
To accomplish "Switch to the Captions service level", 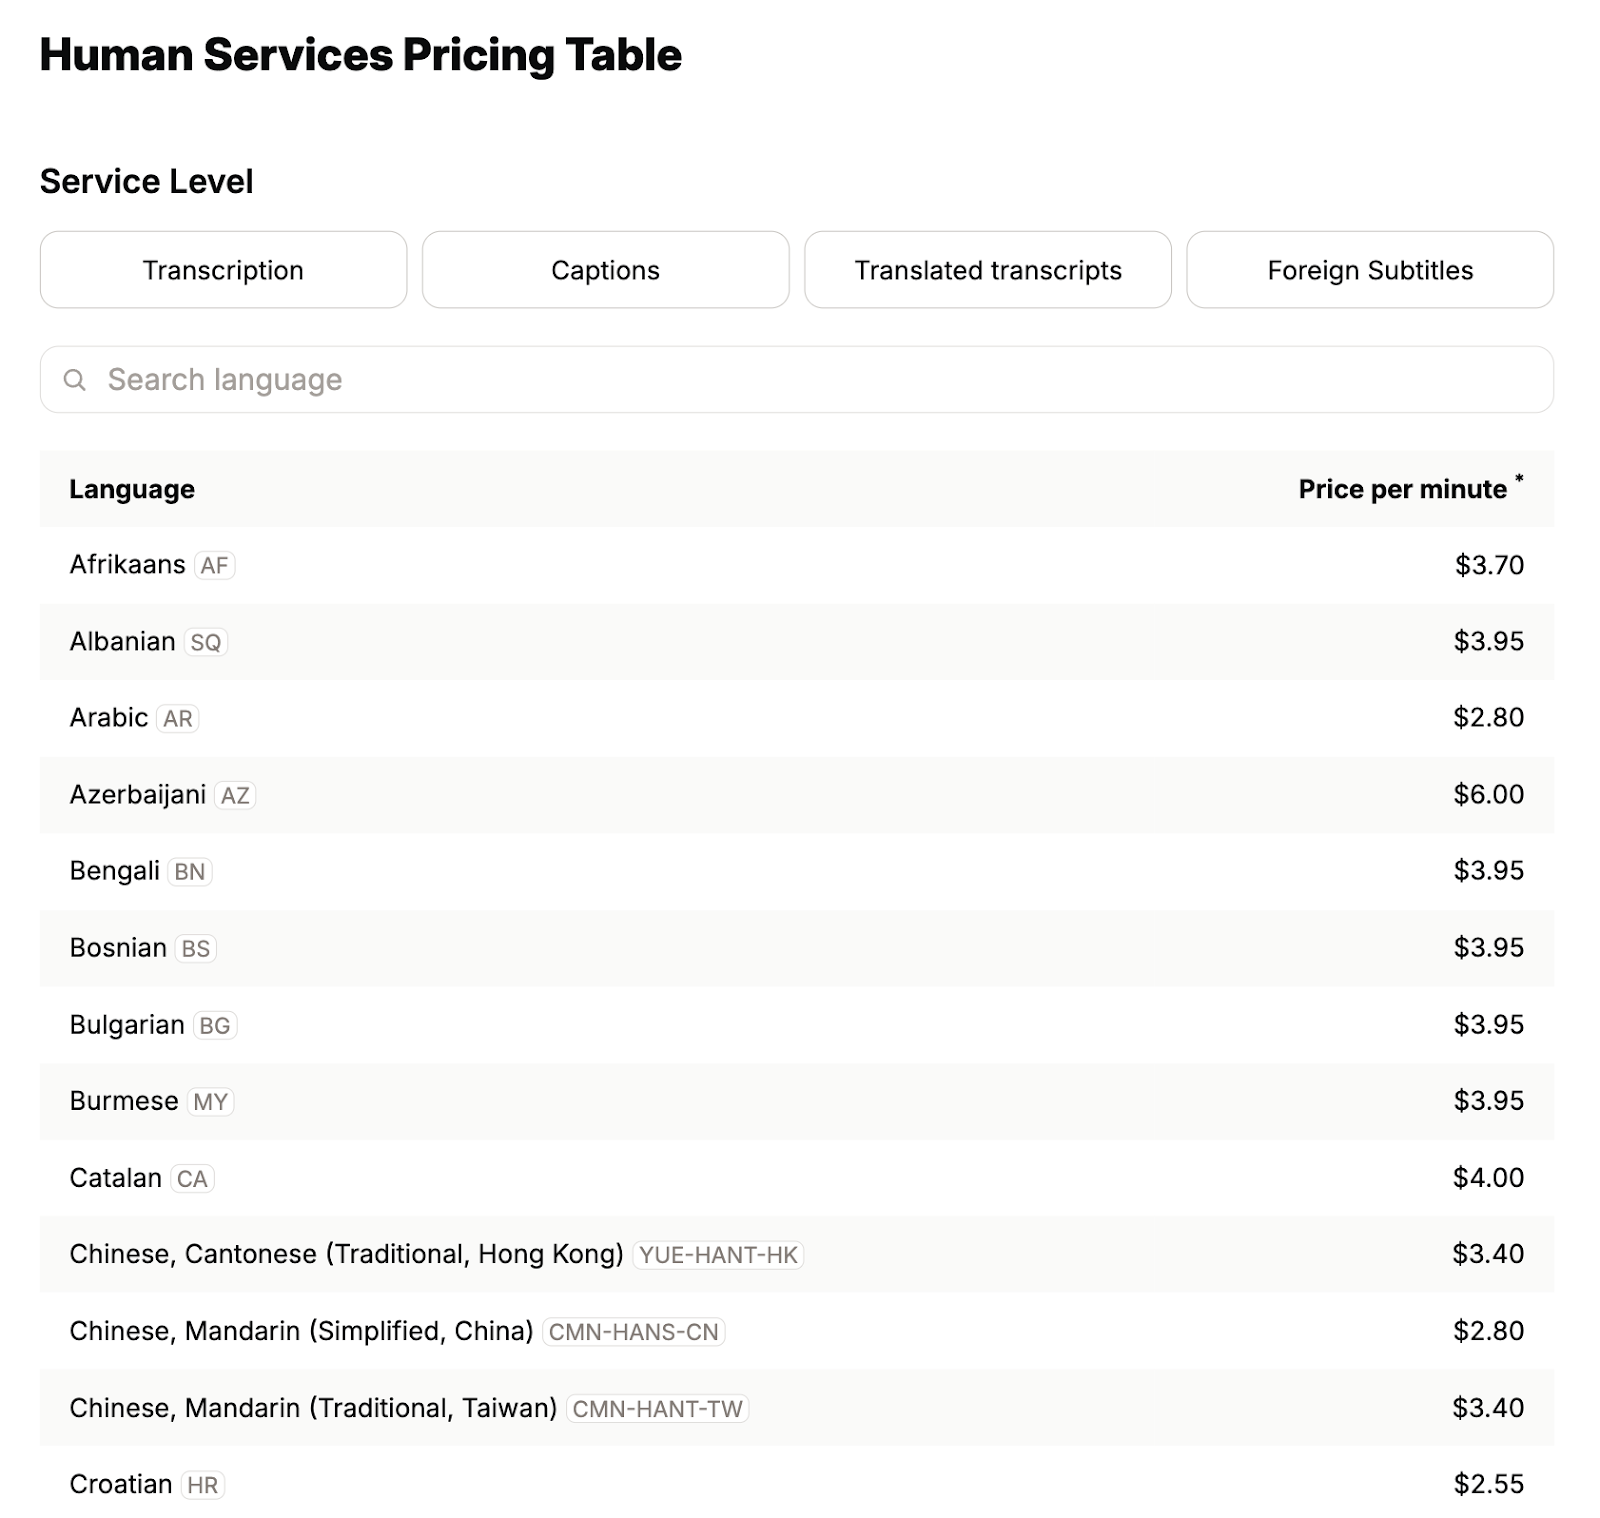I will pos(605,269).
